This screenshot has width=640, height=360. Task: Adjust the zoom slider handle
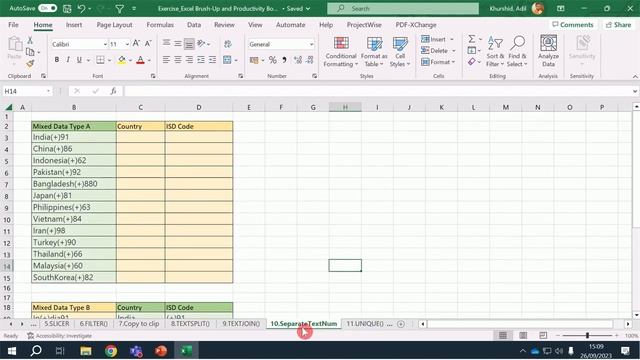(x=587, y=336)
